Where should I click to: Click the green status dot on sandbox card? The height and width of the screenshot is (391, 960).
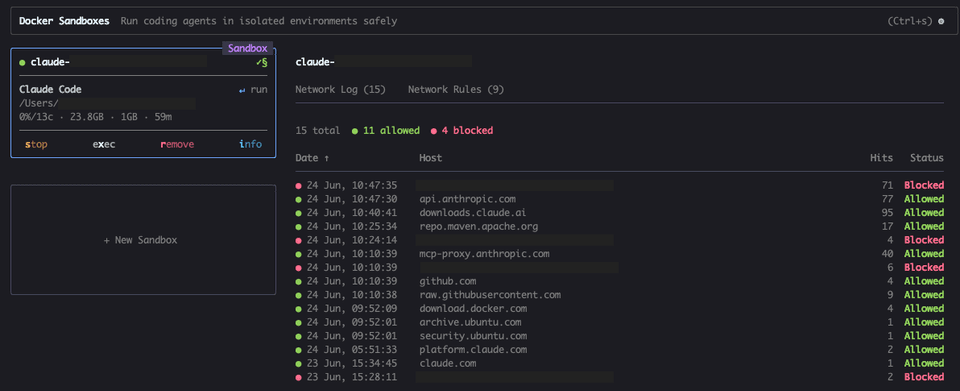click(22, 62)
